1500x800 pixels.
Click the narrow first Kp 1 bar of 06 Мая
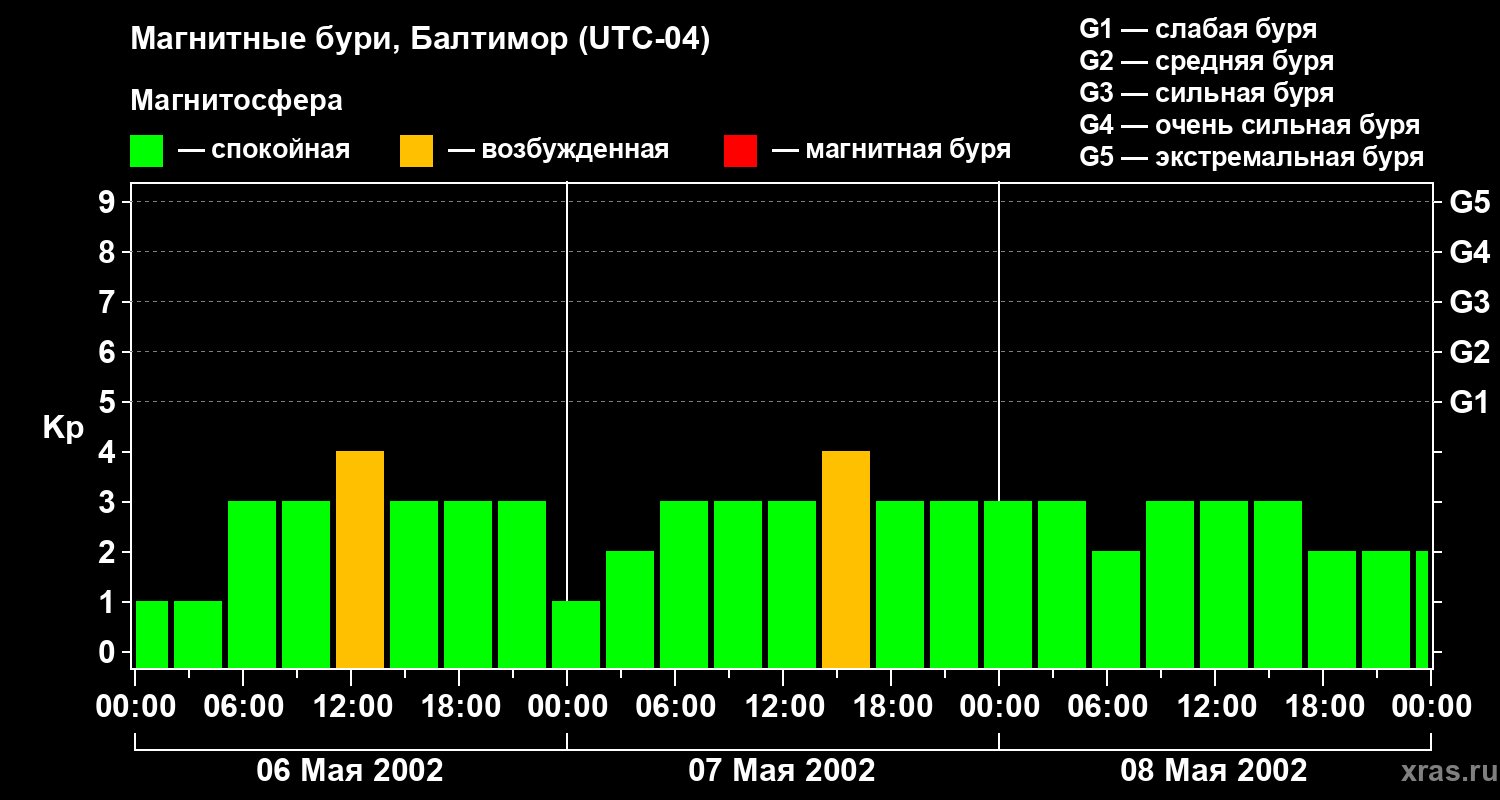tap(152, 634)
